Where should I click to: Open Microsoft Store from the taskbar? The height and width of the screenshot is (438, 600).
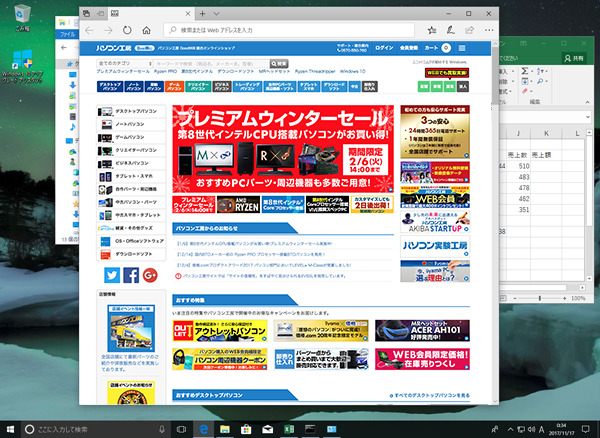coord(246,429)
